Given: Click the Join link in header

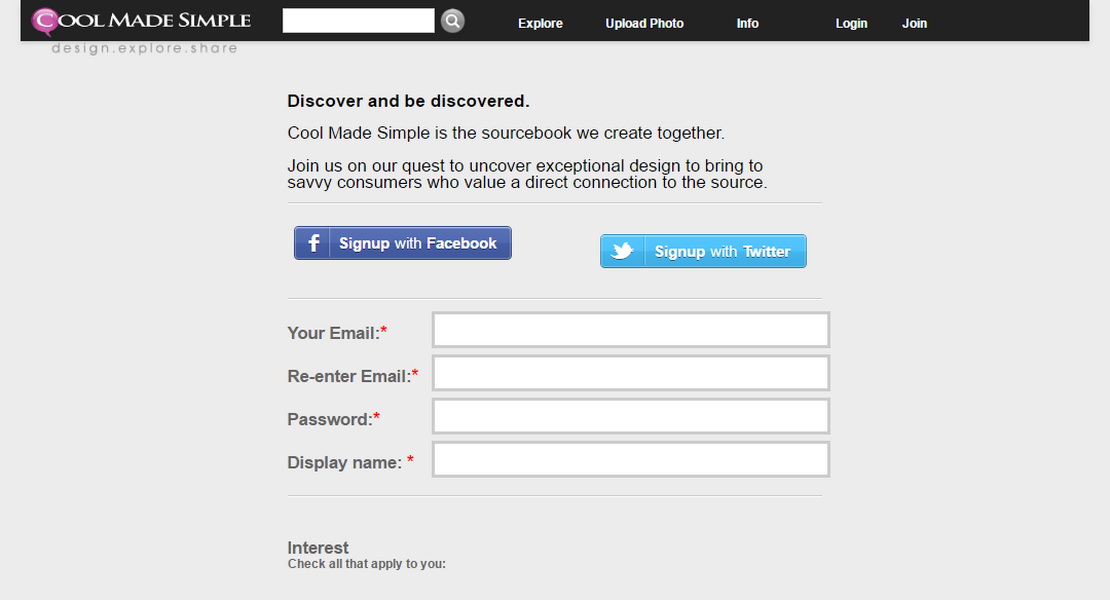Looking at the screenshot, I should (914, 23).
